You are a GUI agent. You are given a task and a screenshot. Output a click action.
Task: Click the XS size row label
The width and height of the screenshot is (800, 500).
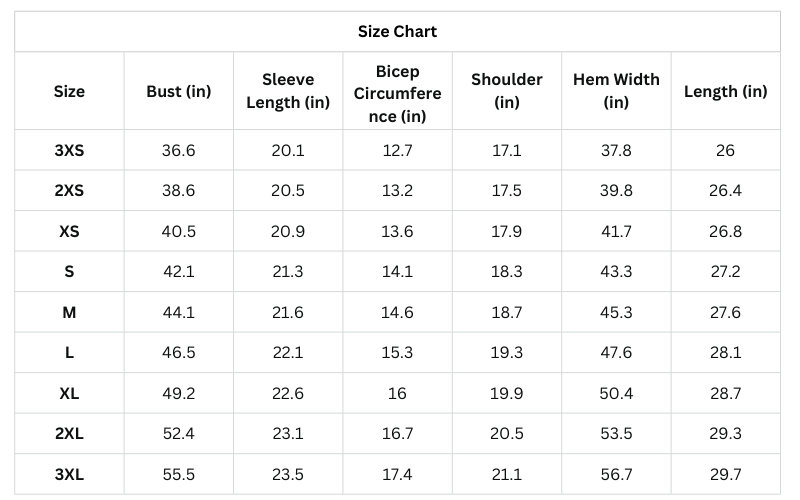(69, 231)
